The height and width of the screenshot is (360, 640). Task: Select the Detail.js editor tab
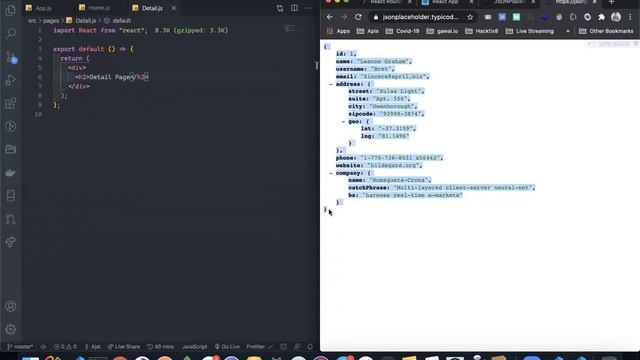[x=152, y=8]
